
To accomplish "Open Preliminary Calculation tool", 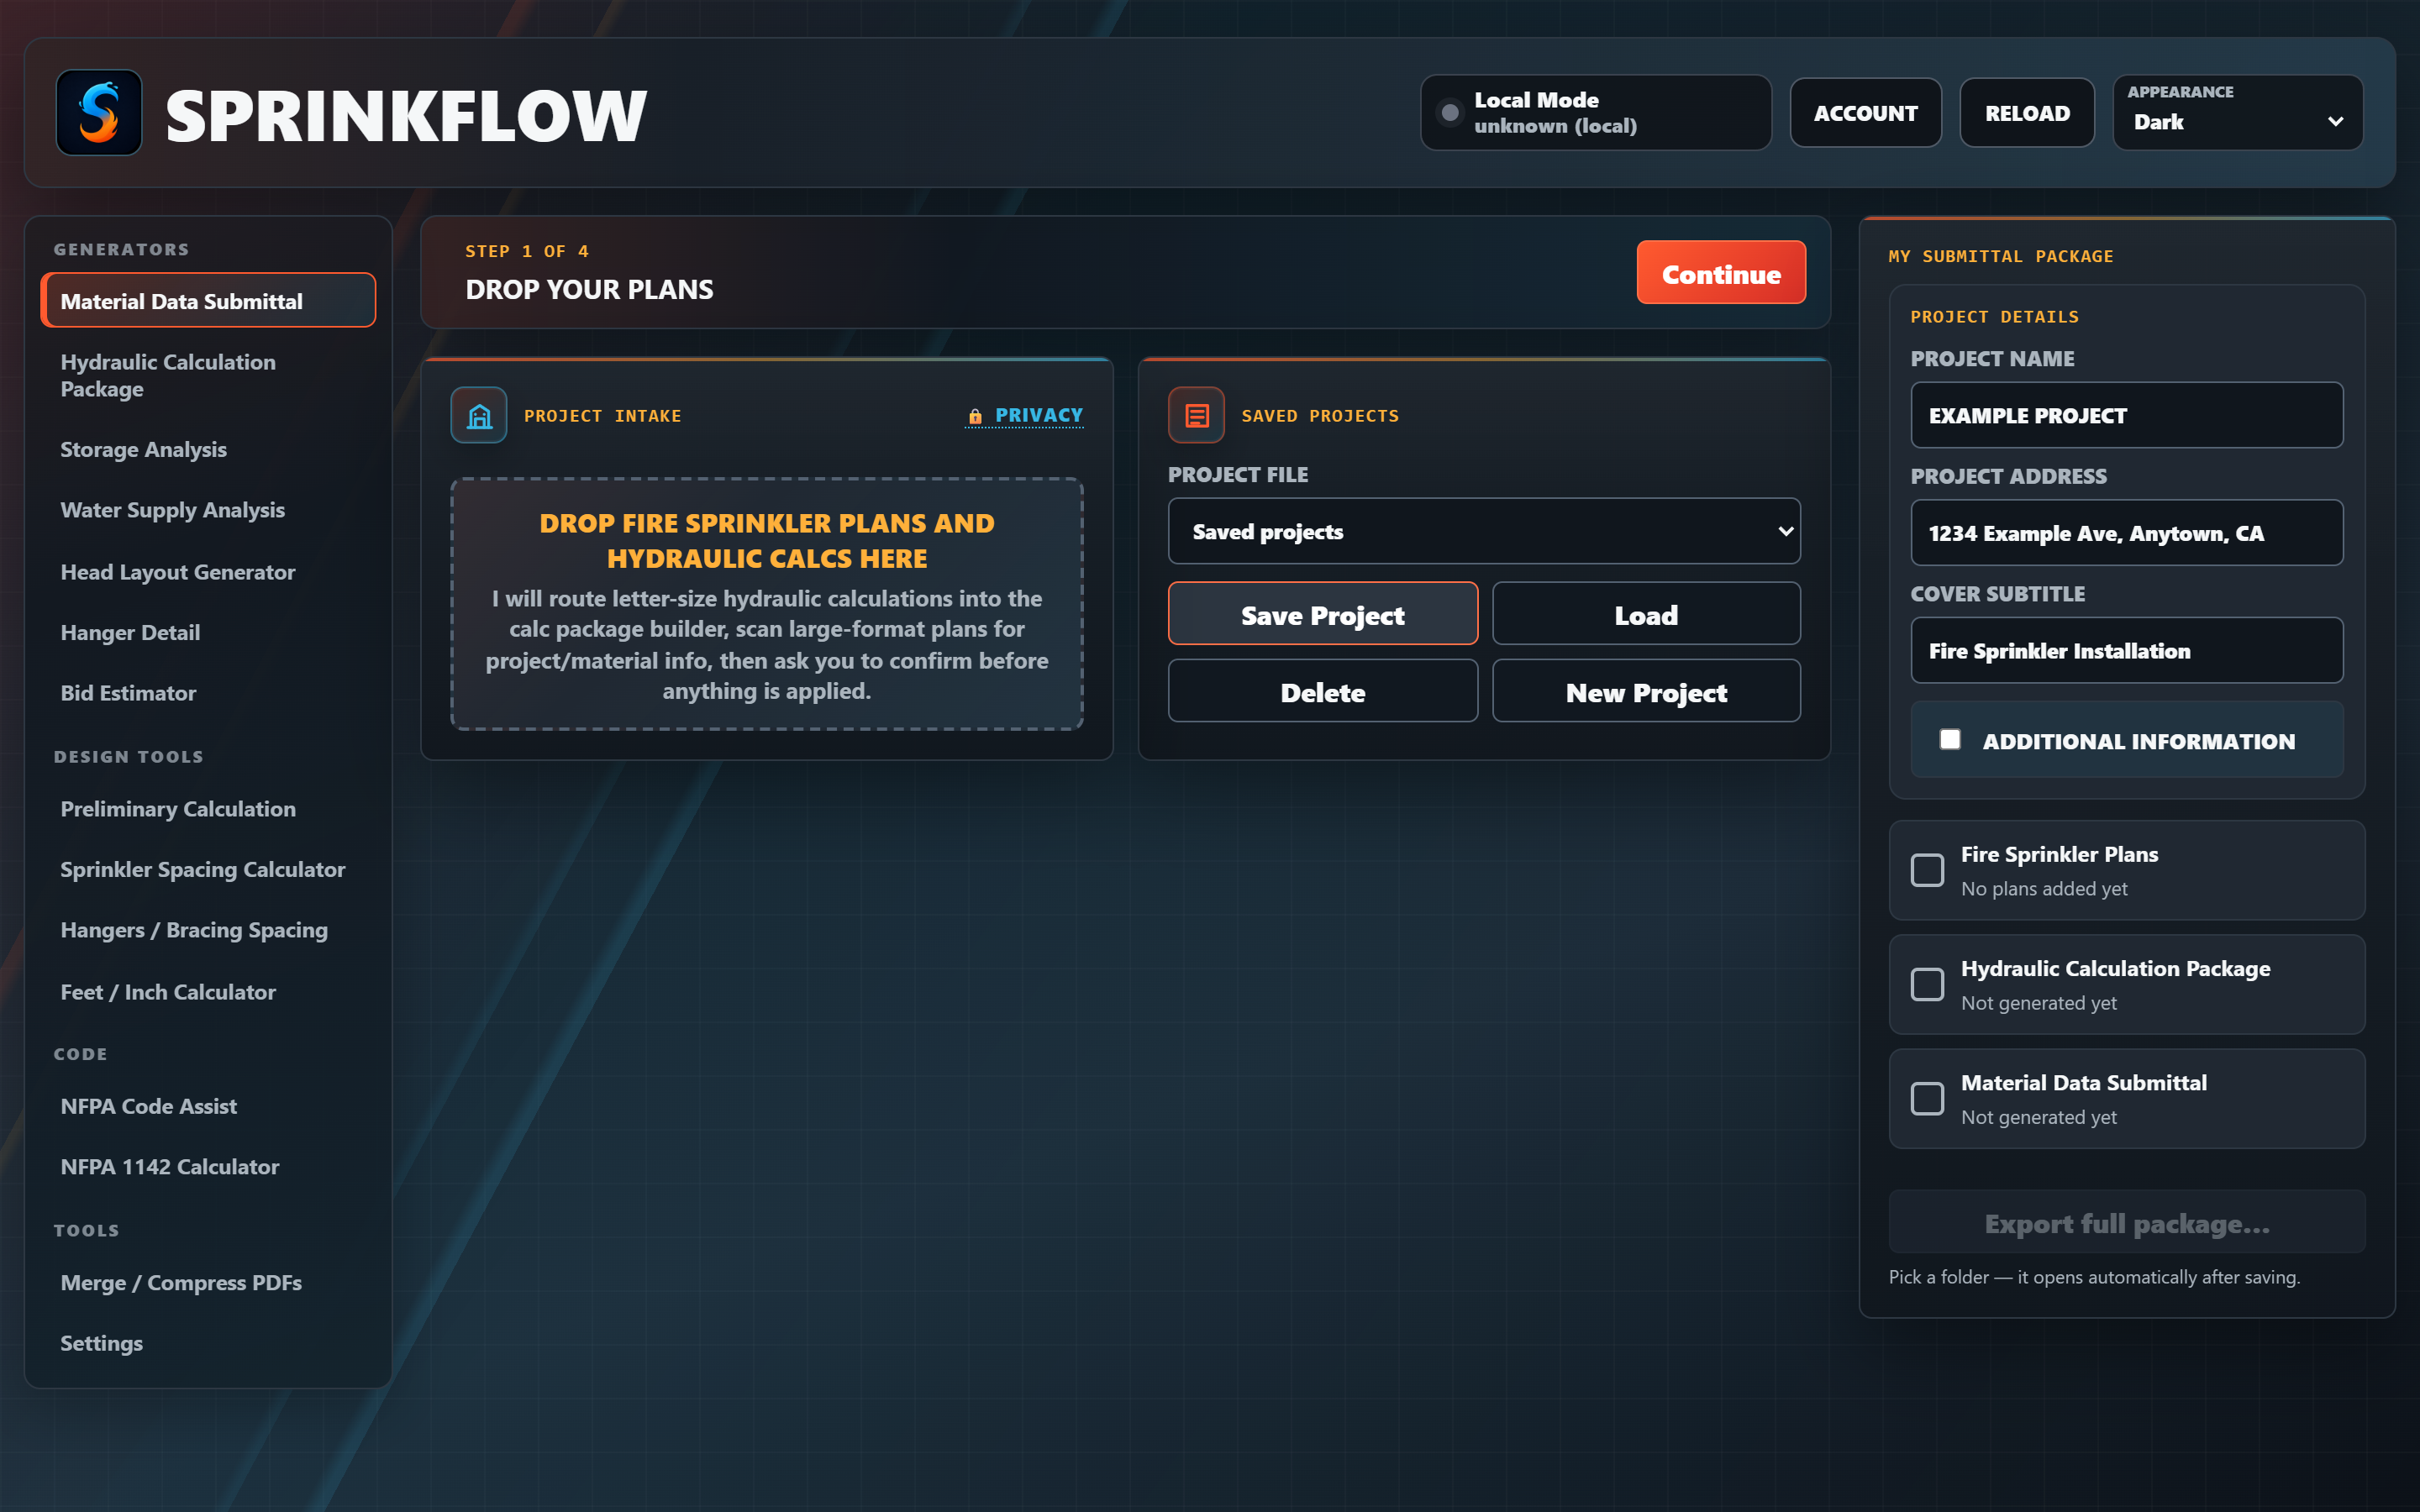I will [x=208, y=809].
